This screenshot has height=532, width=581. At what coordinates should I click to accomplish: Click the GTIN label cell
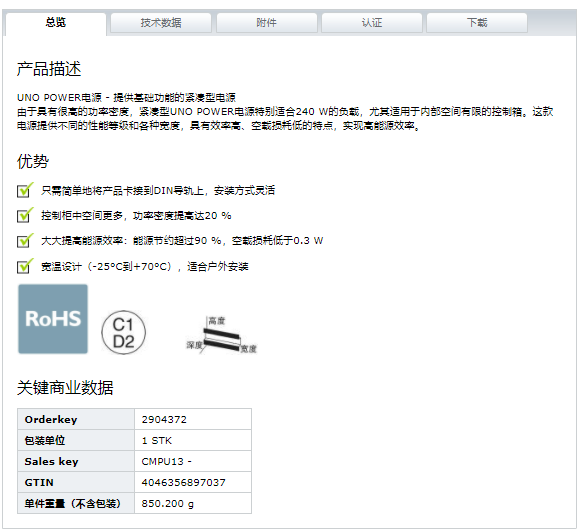coord(76,482)
